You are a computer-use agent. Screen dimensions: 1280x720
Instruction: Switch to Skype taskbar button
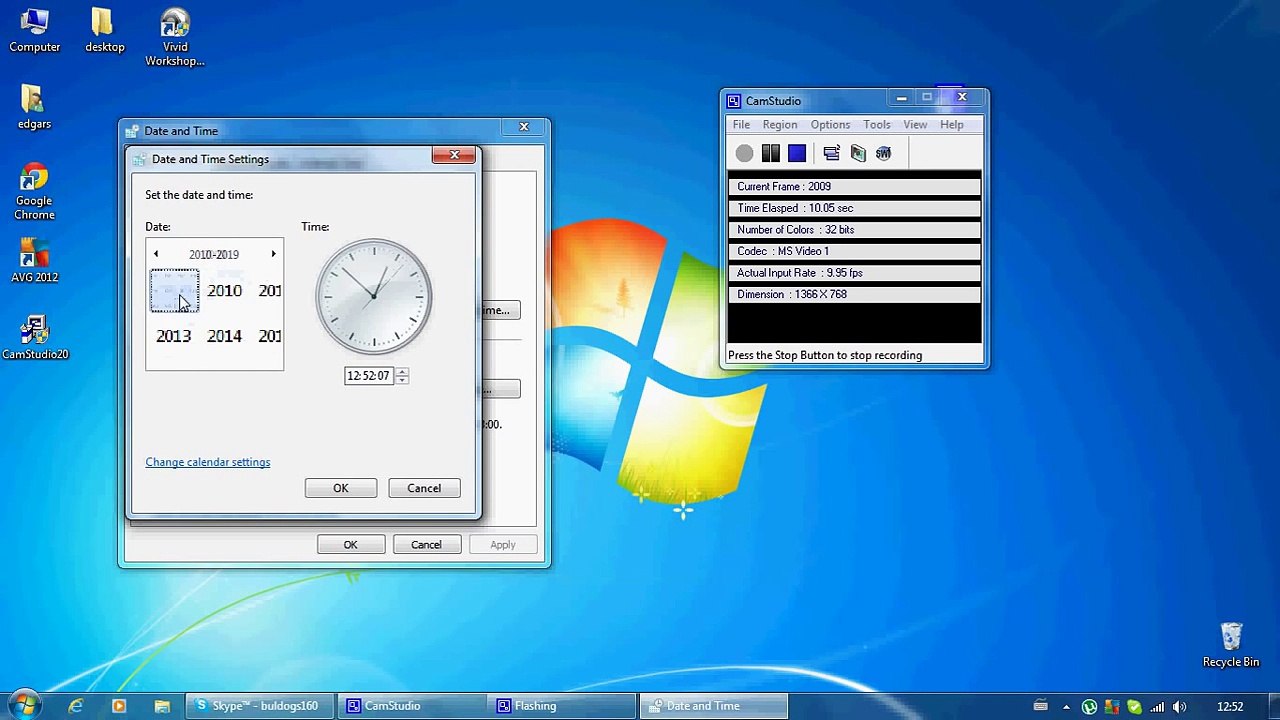(258, 706)
